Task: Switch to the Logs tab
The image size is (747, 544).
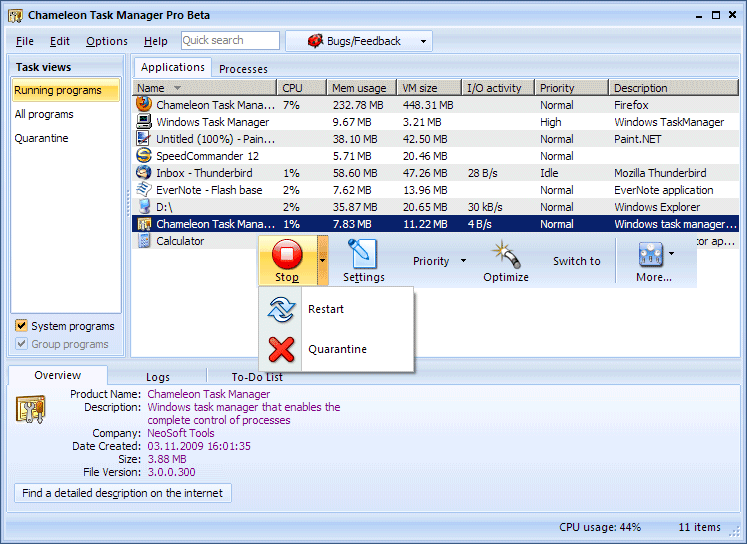Action: click(158, 377)
